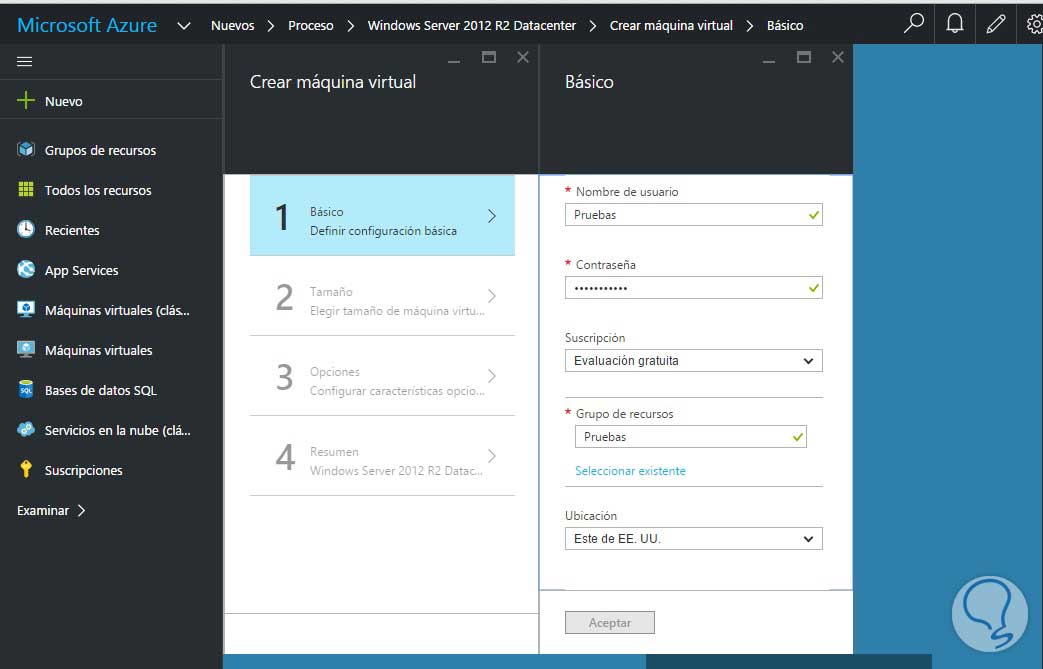Focus Grupo de recursos field

point(690,437)
